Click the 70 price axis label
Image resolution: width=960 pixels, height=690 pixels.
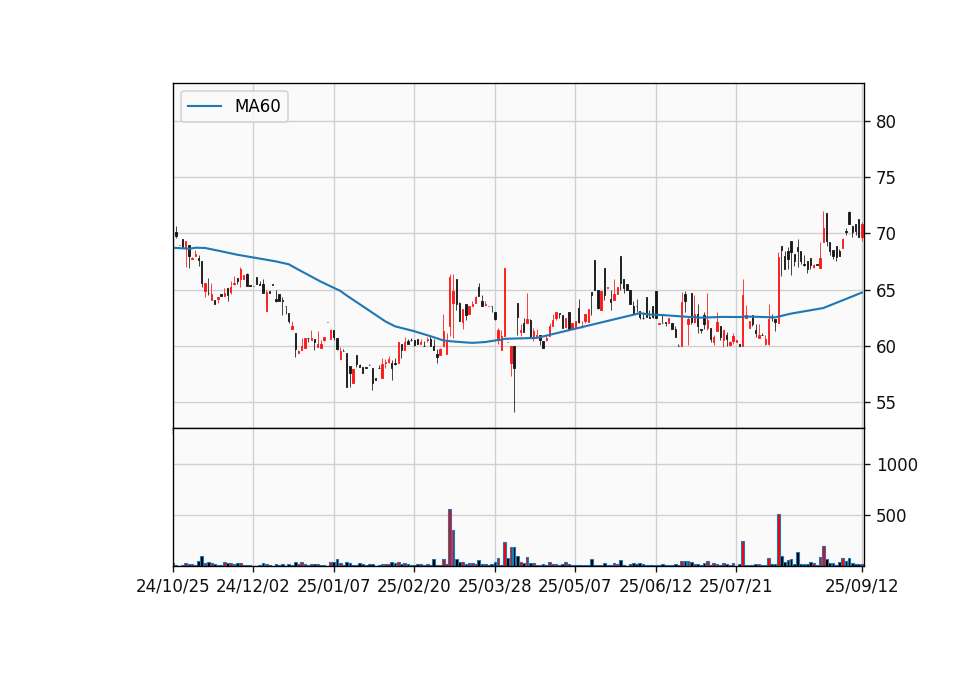885,234
